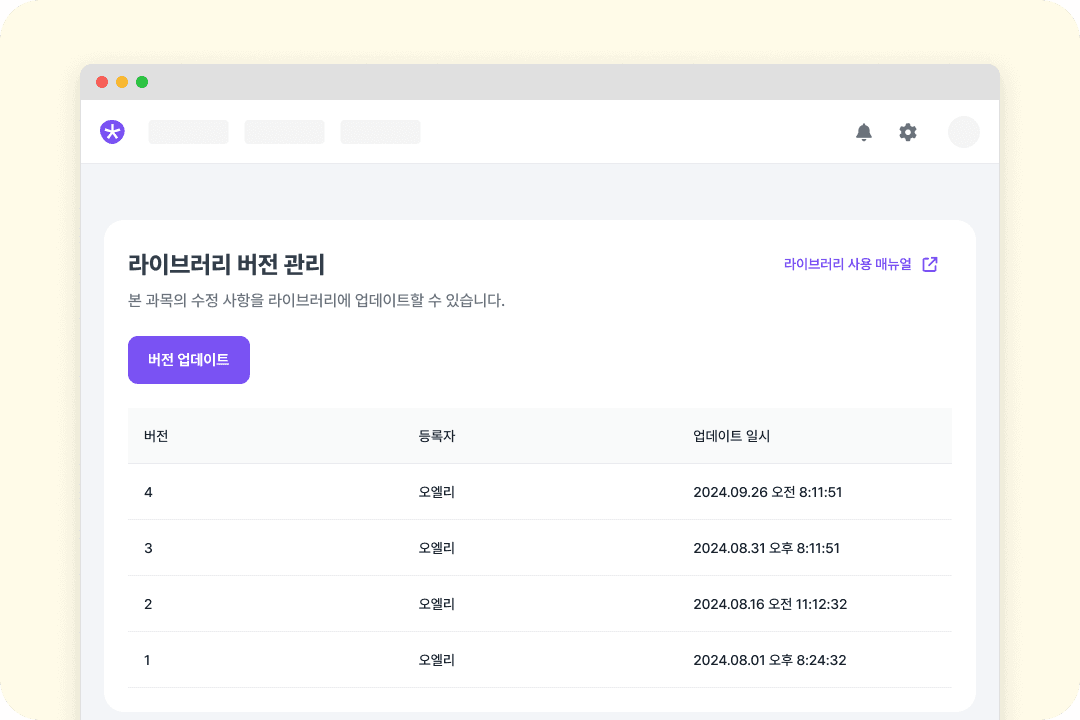Screen dimensions: 1080x720
Task: Click the user avatar circle
Action: click(964, 132)
